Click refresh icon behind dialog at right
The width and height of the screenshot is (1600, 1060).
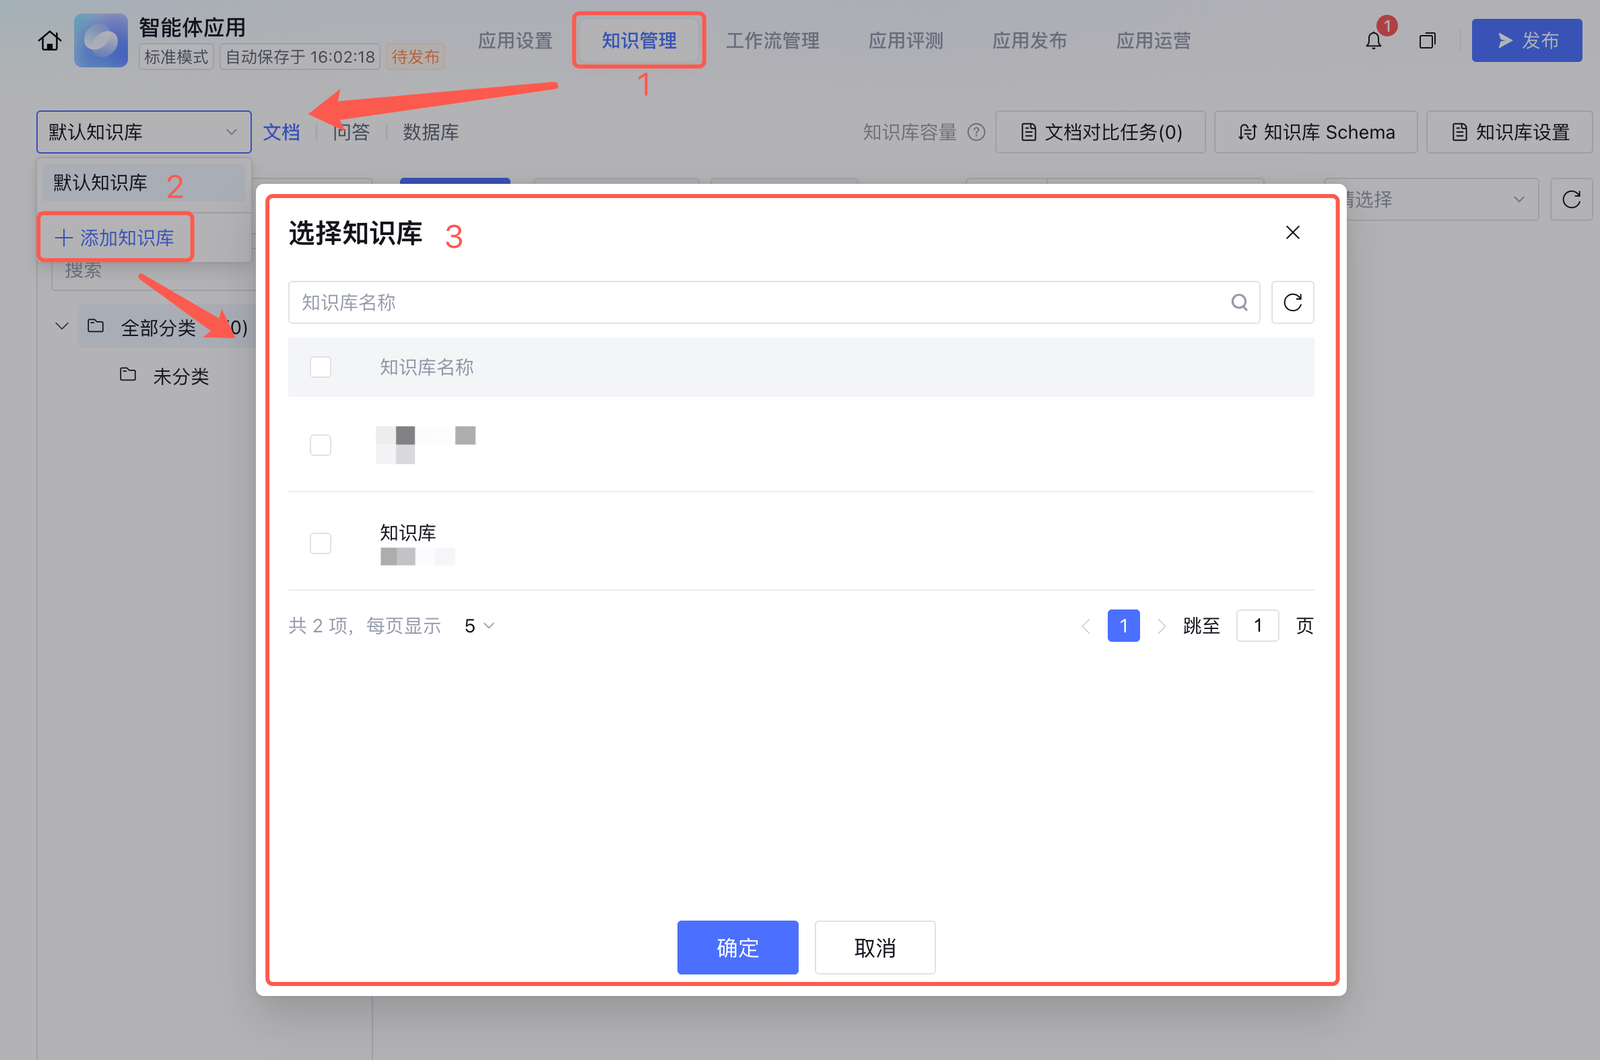[1570, 200]
